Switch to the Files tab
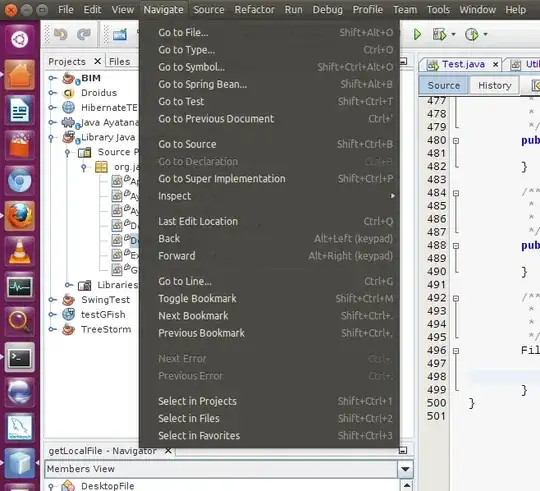The height and width of the screenshot is (491, 540). coord(120,62)
